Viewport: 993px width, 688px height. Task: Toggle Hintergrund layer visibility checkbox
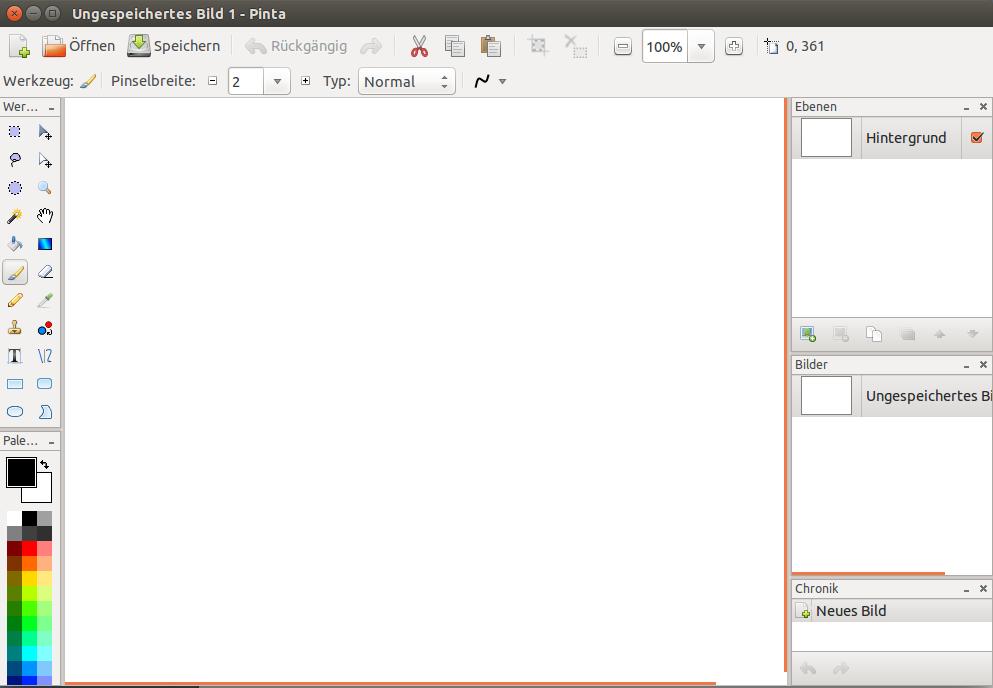pyautogui.click(x=977, y=137)
